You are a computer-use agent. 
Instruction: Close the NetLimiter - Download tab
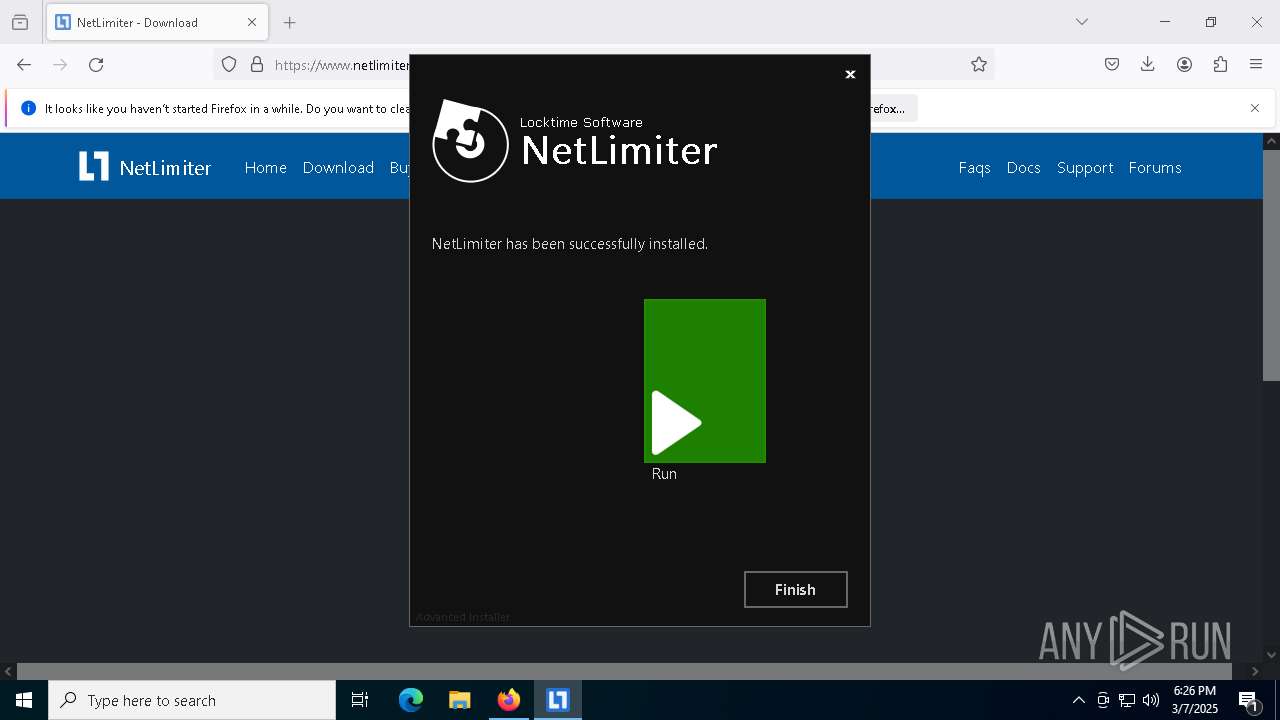point(252,22)
